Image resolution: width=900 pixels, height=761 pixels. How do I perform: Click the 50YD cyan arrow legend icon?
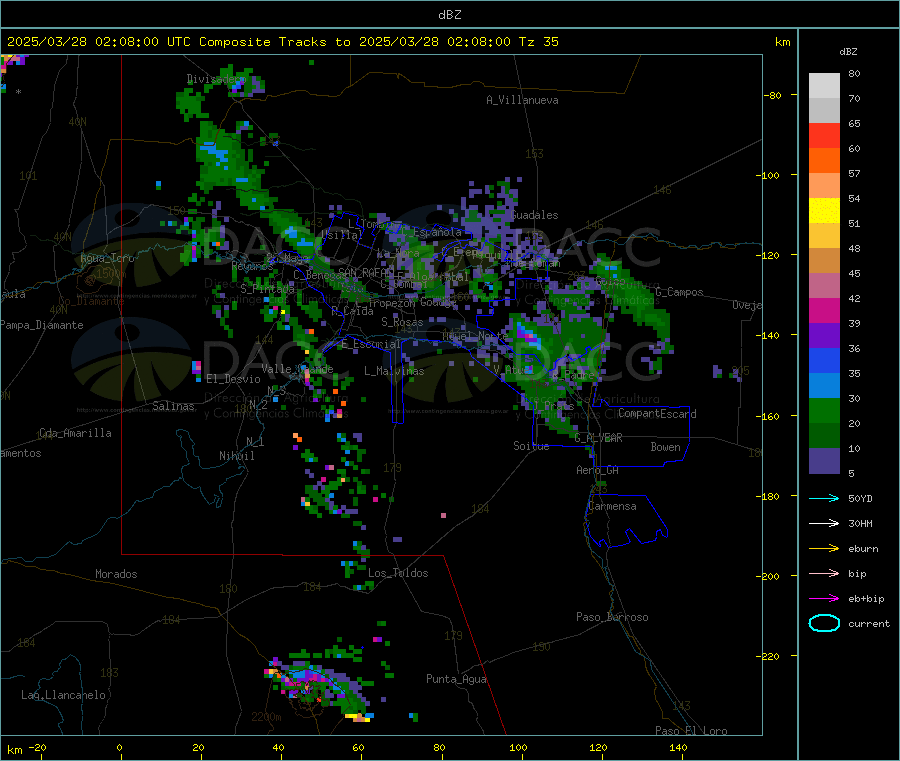pyautogui.click(x=824, y=498)
